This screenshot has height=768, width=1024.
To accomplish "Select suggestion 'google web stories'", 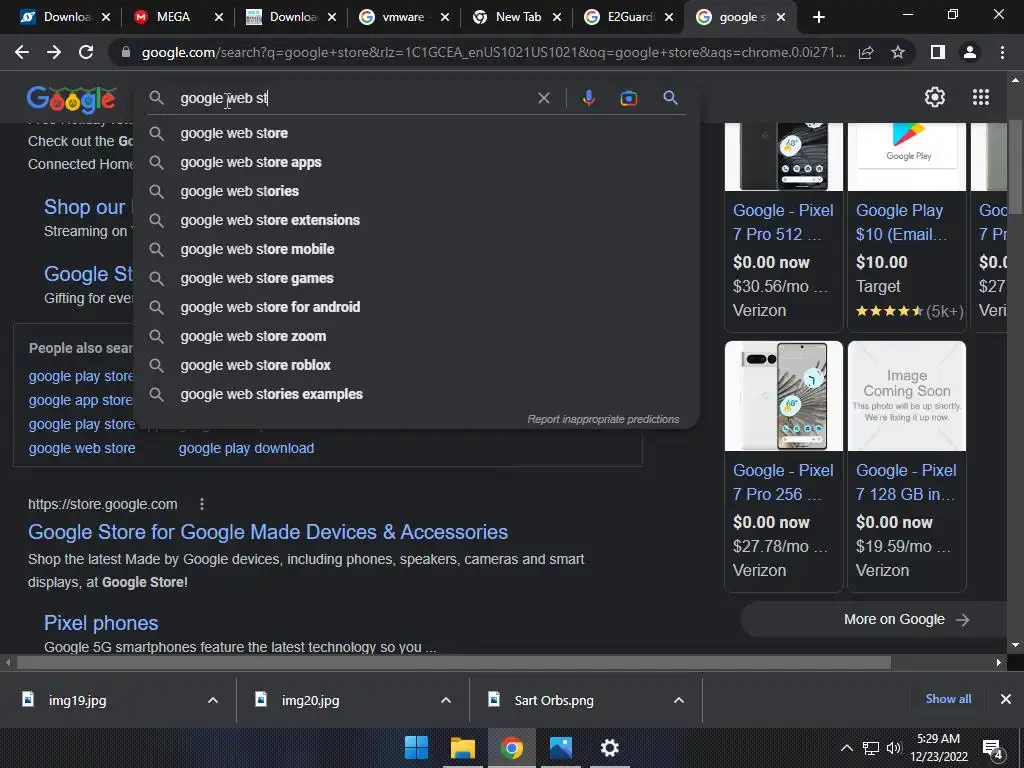I will tap(417, 191).
